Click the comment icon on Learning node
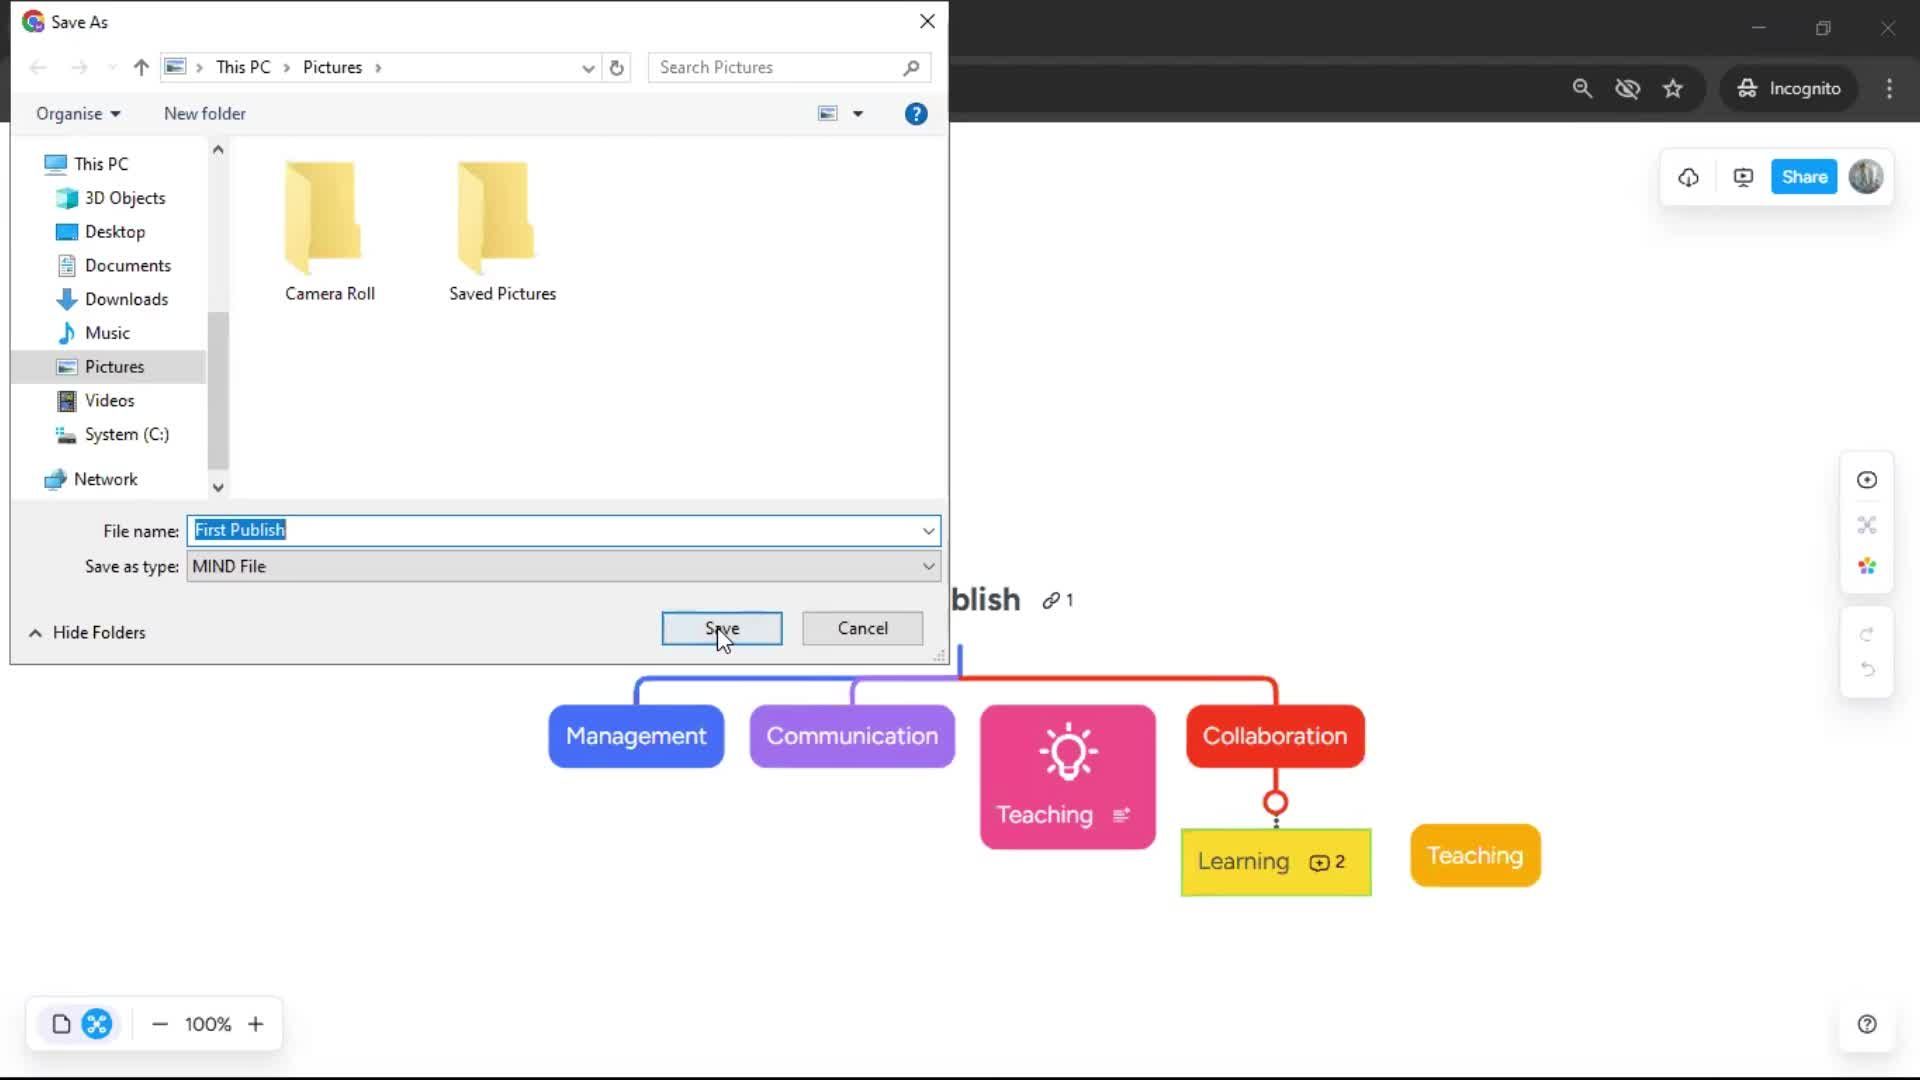Viewport: 1920px width, 1080px height. 1319,862
